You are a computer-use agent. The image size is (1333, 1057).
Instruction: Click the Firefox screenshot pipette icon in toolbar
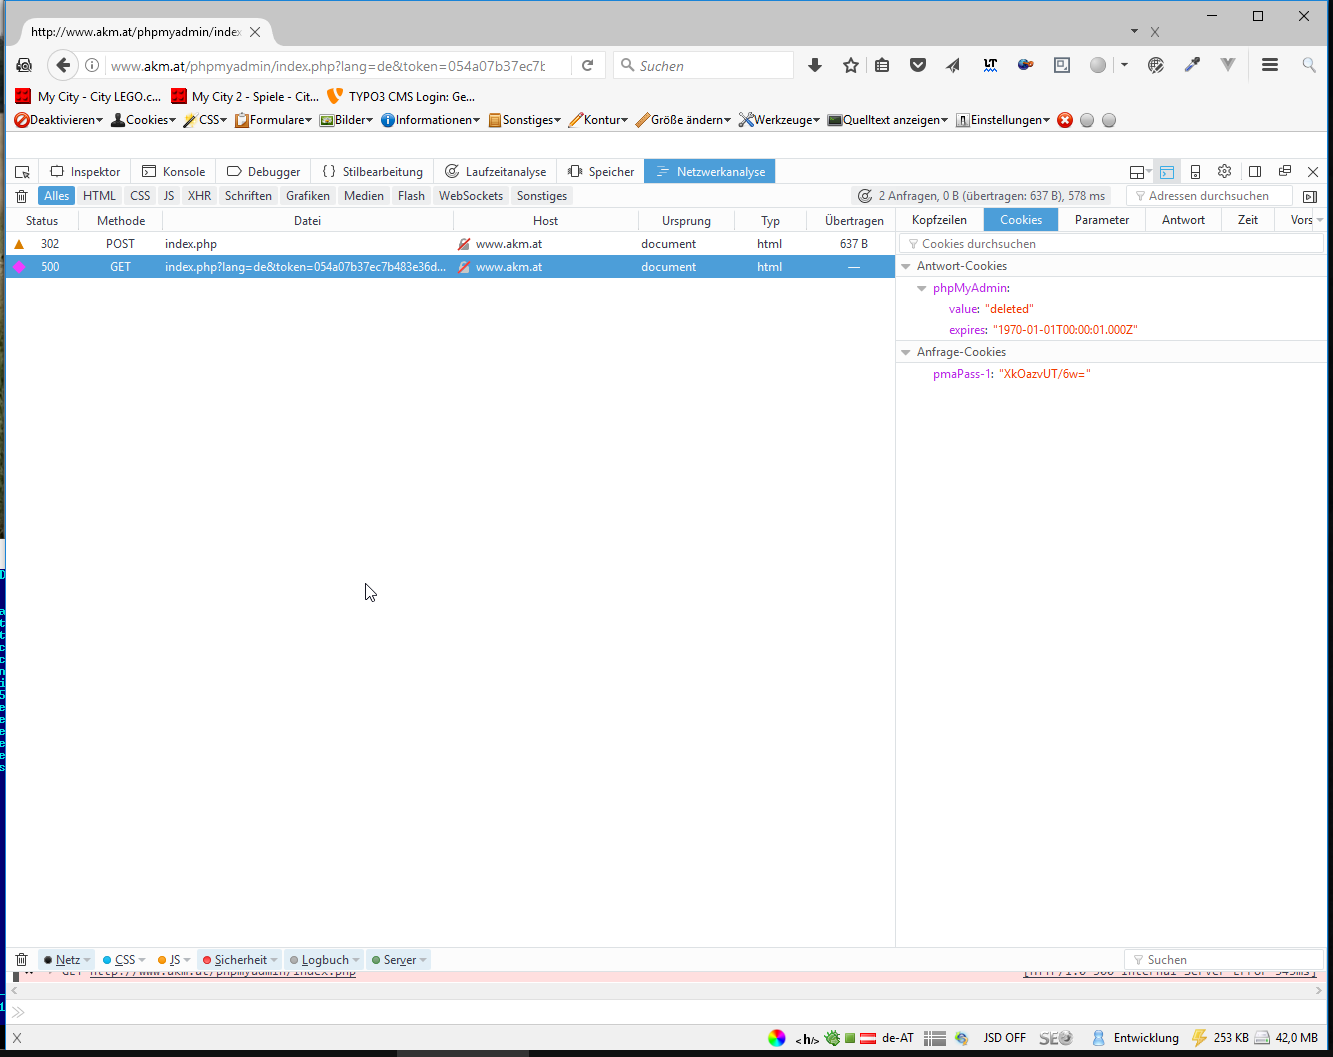point(1192,64)
